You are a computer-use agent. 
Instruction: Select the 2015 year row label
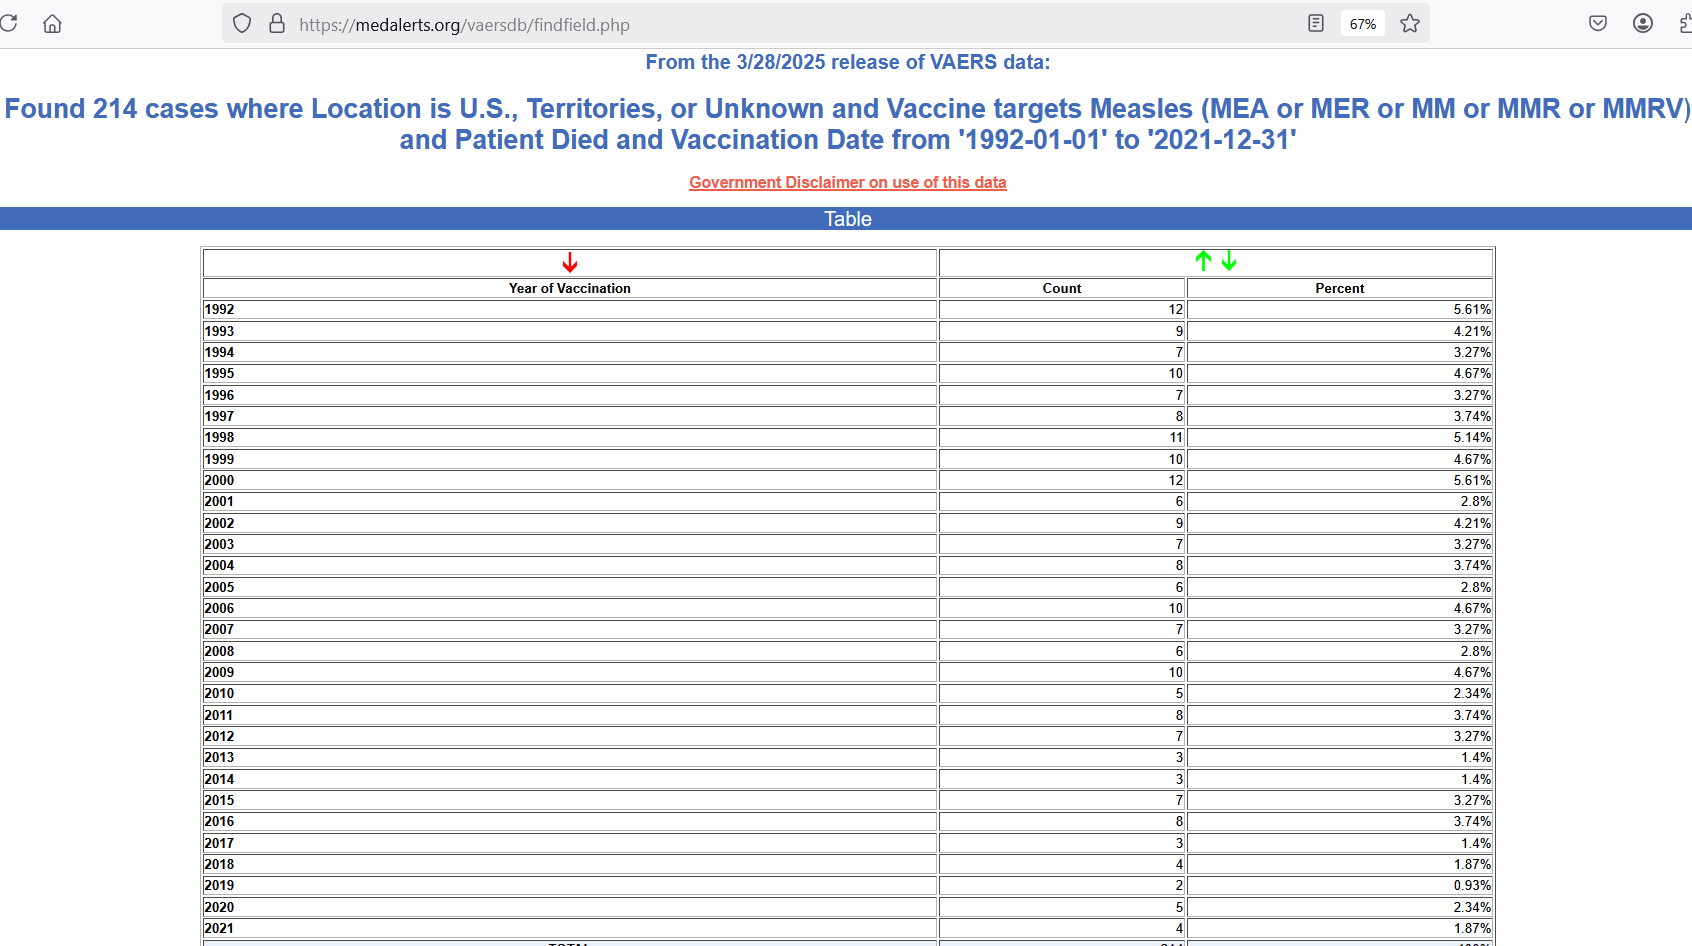pos(219,800)
